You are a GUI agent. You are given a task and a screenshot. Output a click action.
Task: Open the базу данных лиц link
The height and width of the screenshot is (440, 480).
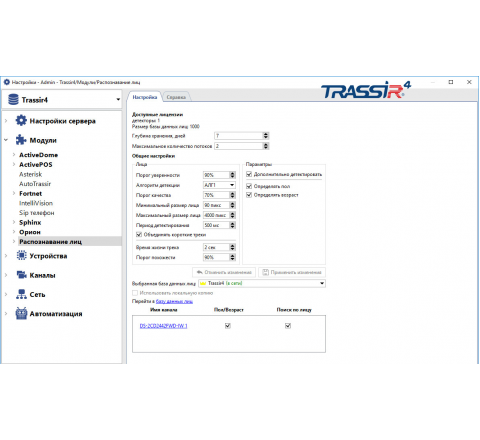[174, 301]
